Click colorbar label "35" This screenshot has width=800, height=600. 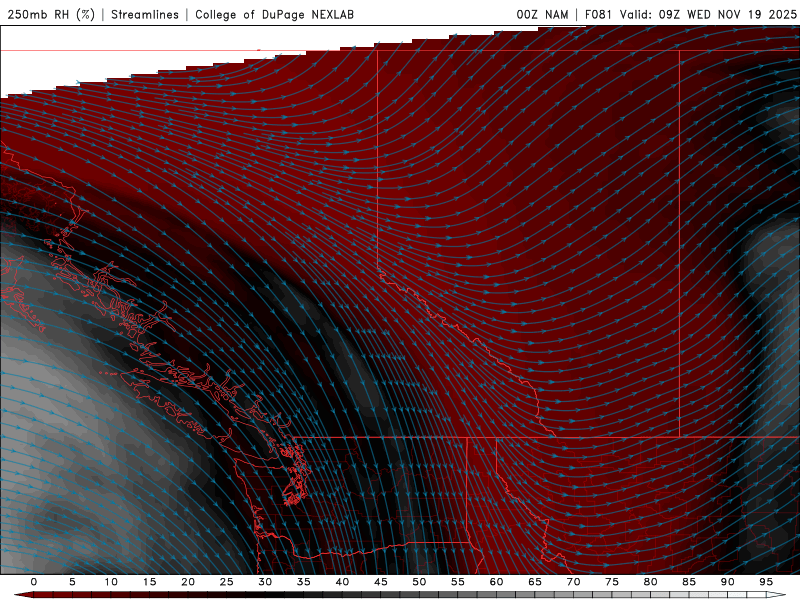coord(303,582)
